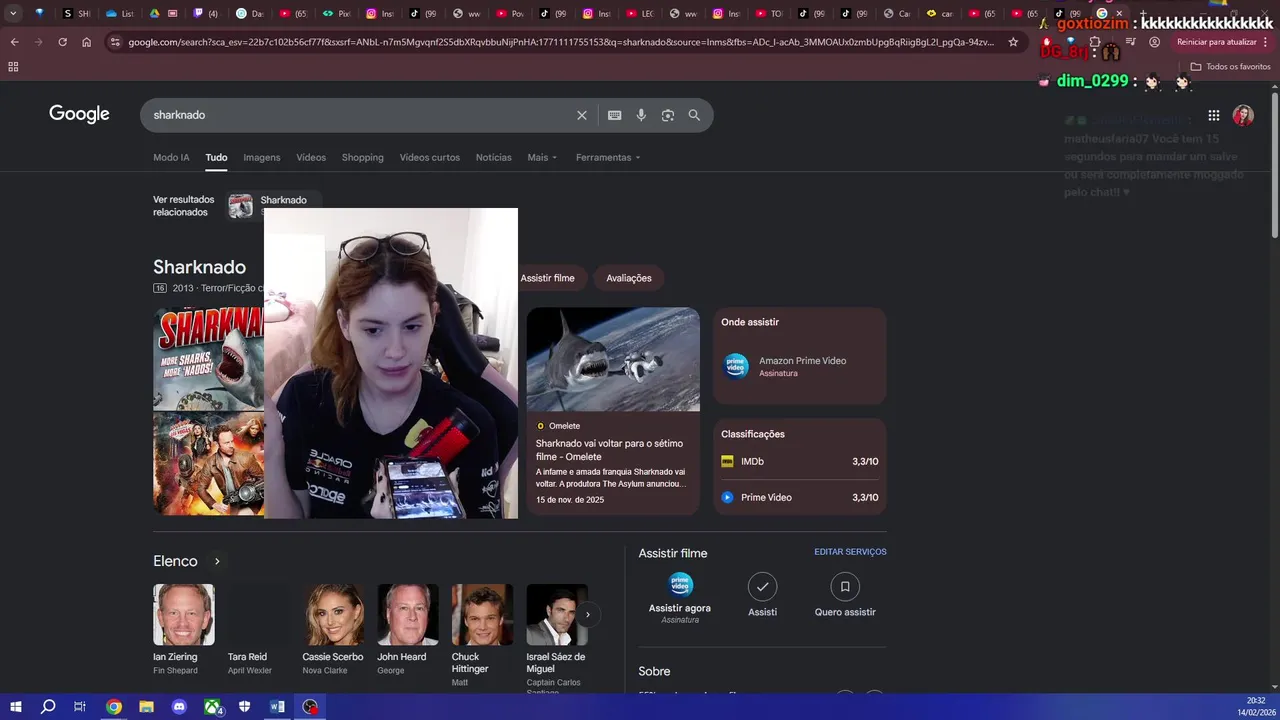Open the Todos os favoritos bookmarks folder
The height and width of the screenshot is (720, 1280).
coord(1230,66)
